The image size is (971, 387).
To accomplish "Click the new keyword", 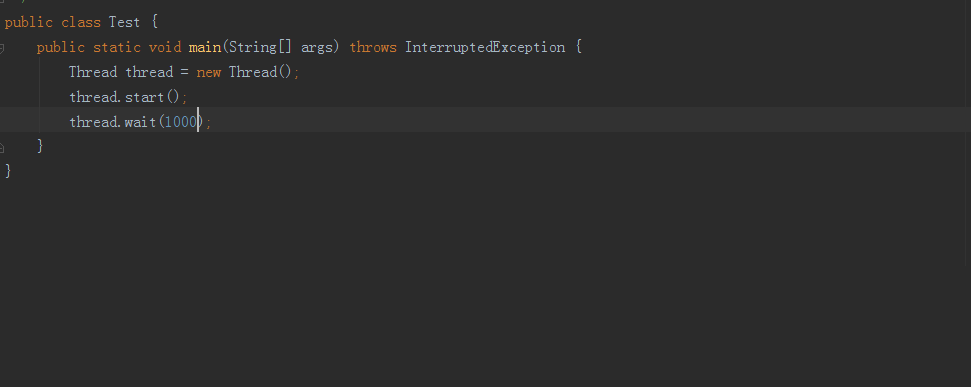I will point(209,72).
